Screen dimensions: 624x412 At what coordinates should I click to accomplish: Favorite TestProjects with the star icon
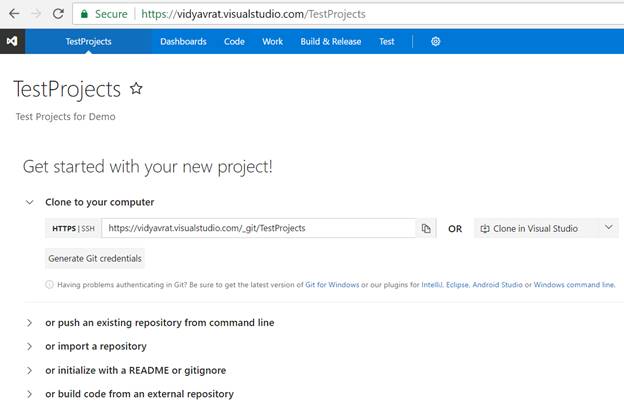pyautogui.click(x=136, y=88)
